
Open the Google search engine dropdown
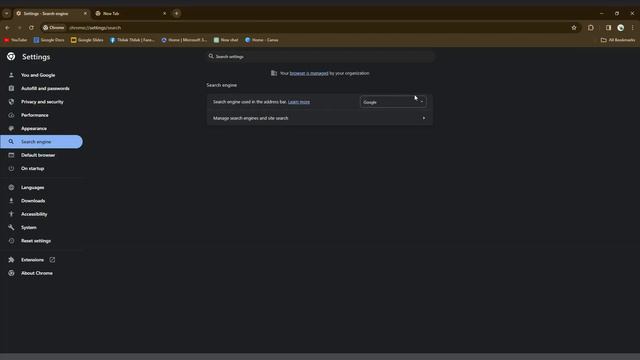[393, 102]
